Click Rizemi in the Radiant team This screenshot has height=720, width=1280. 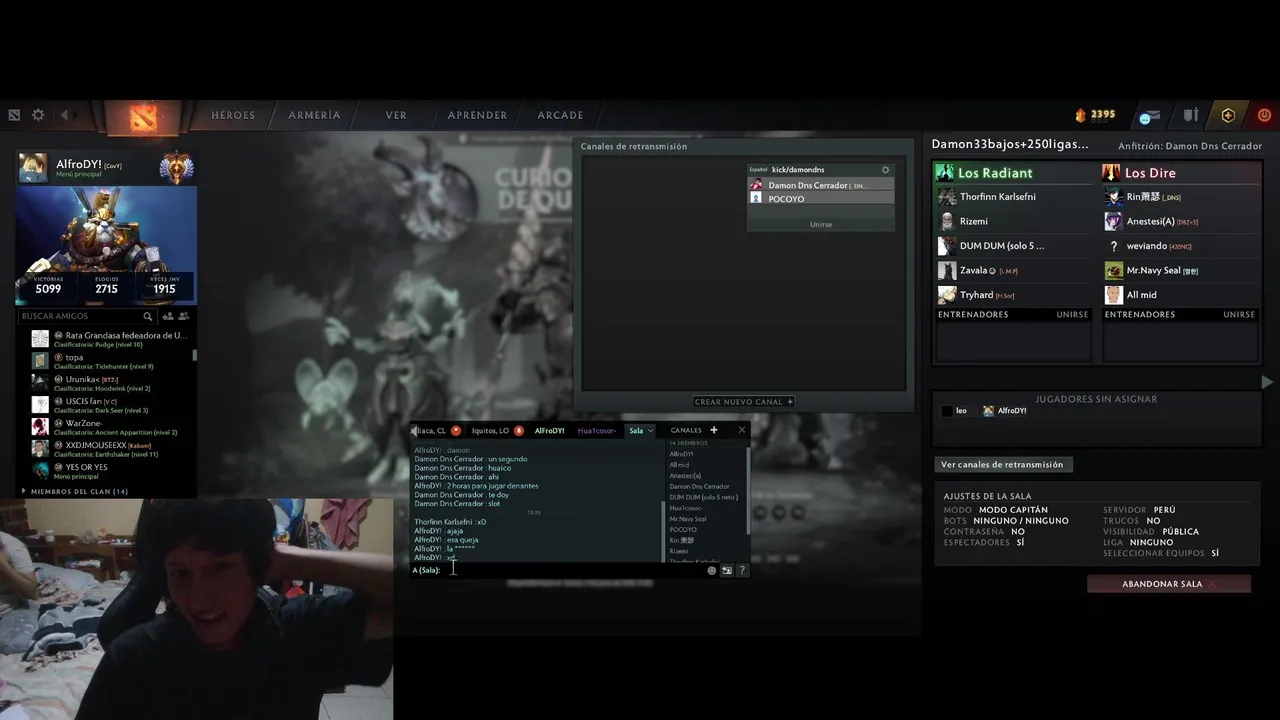[x=1014, y=221]
